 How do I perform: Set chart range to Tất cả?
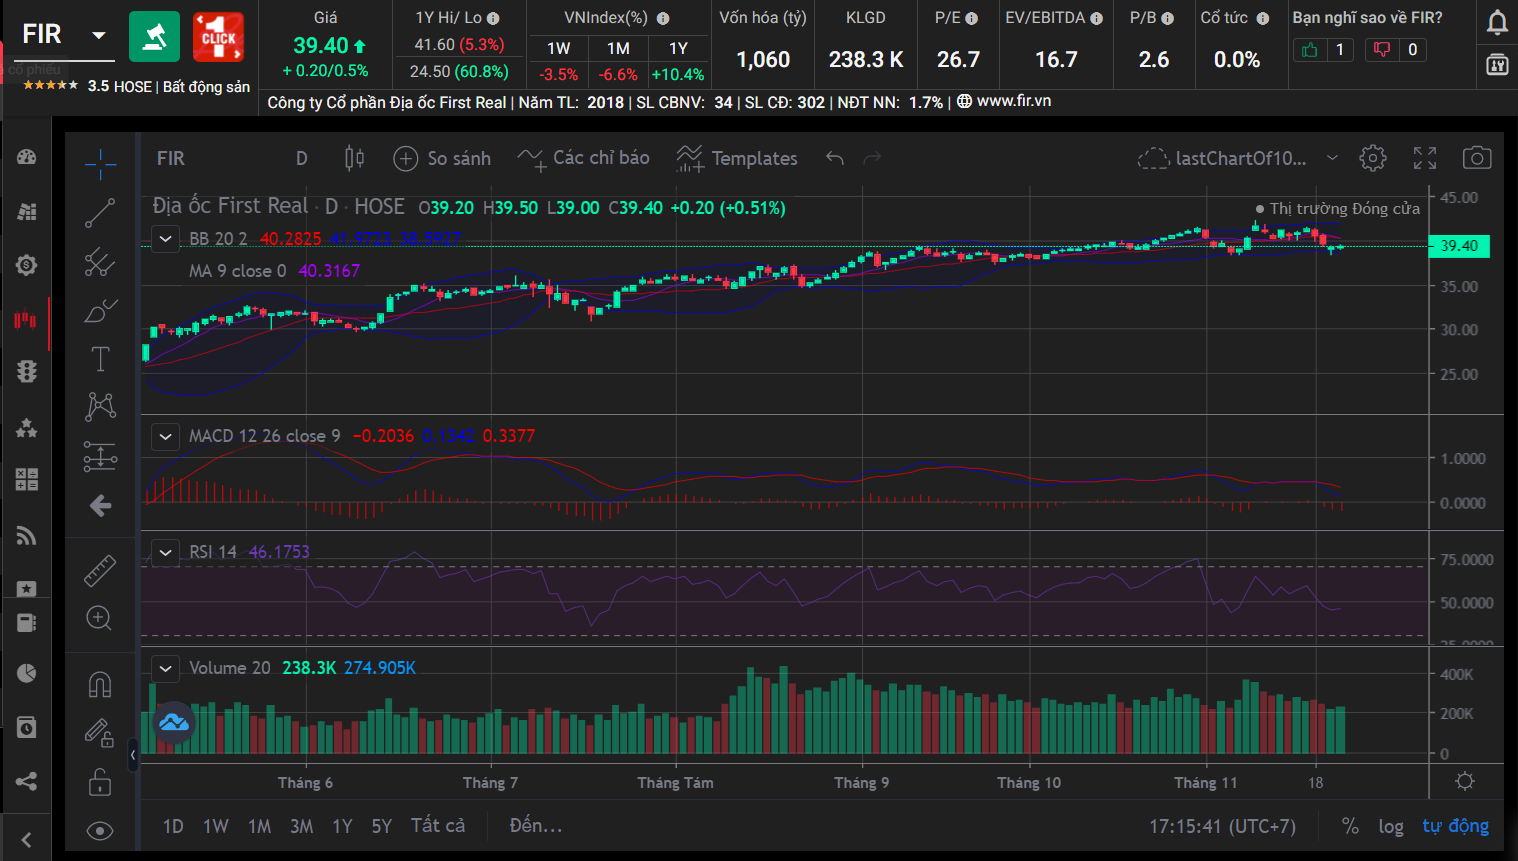tap(438, 826)
